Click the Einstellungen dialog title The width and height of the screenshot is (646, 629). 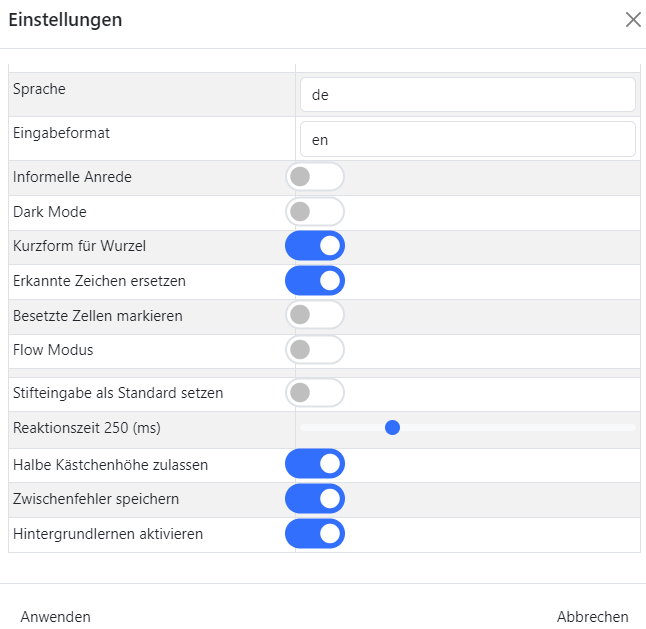click(x=66, y=20)
